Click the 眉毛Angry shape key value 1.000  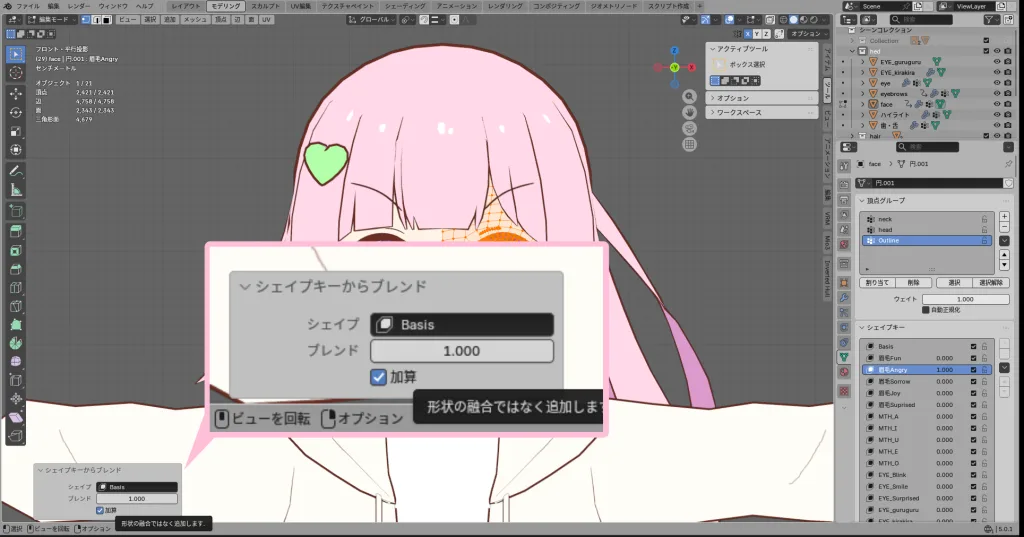pyautogui.click(x=944, y=370)
